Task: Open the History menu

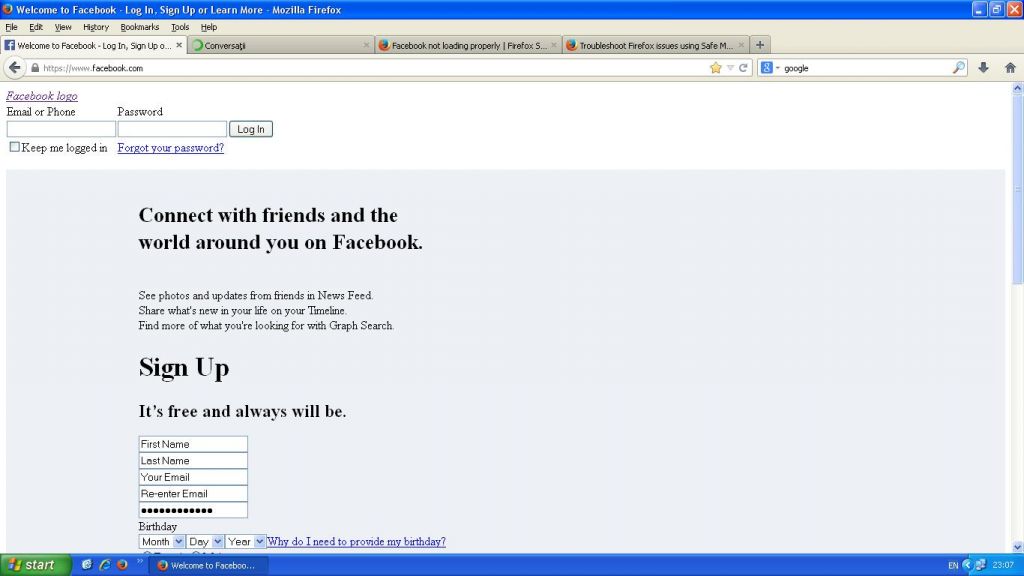Action: 96,27
